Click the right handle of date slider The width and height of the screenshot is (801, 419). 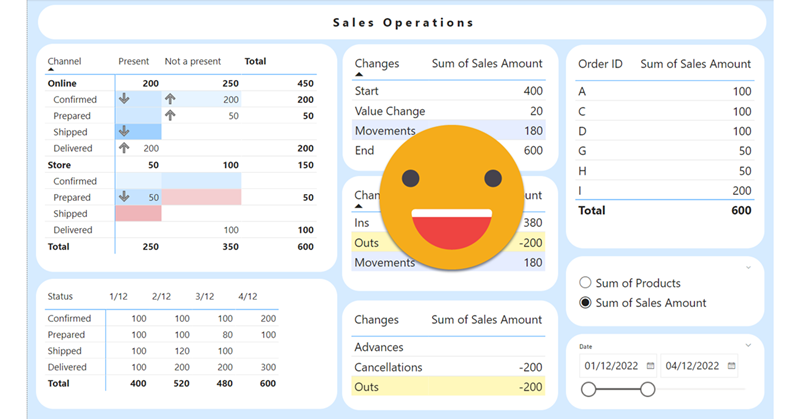point(648,389)
